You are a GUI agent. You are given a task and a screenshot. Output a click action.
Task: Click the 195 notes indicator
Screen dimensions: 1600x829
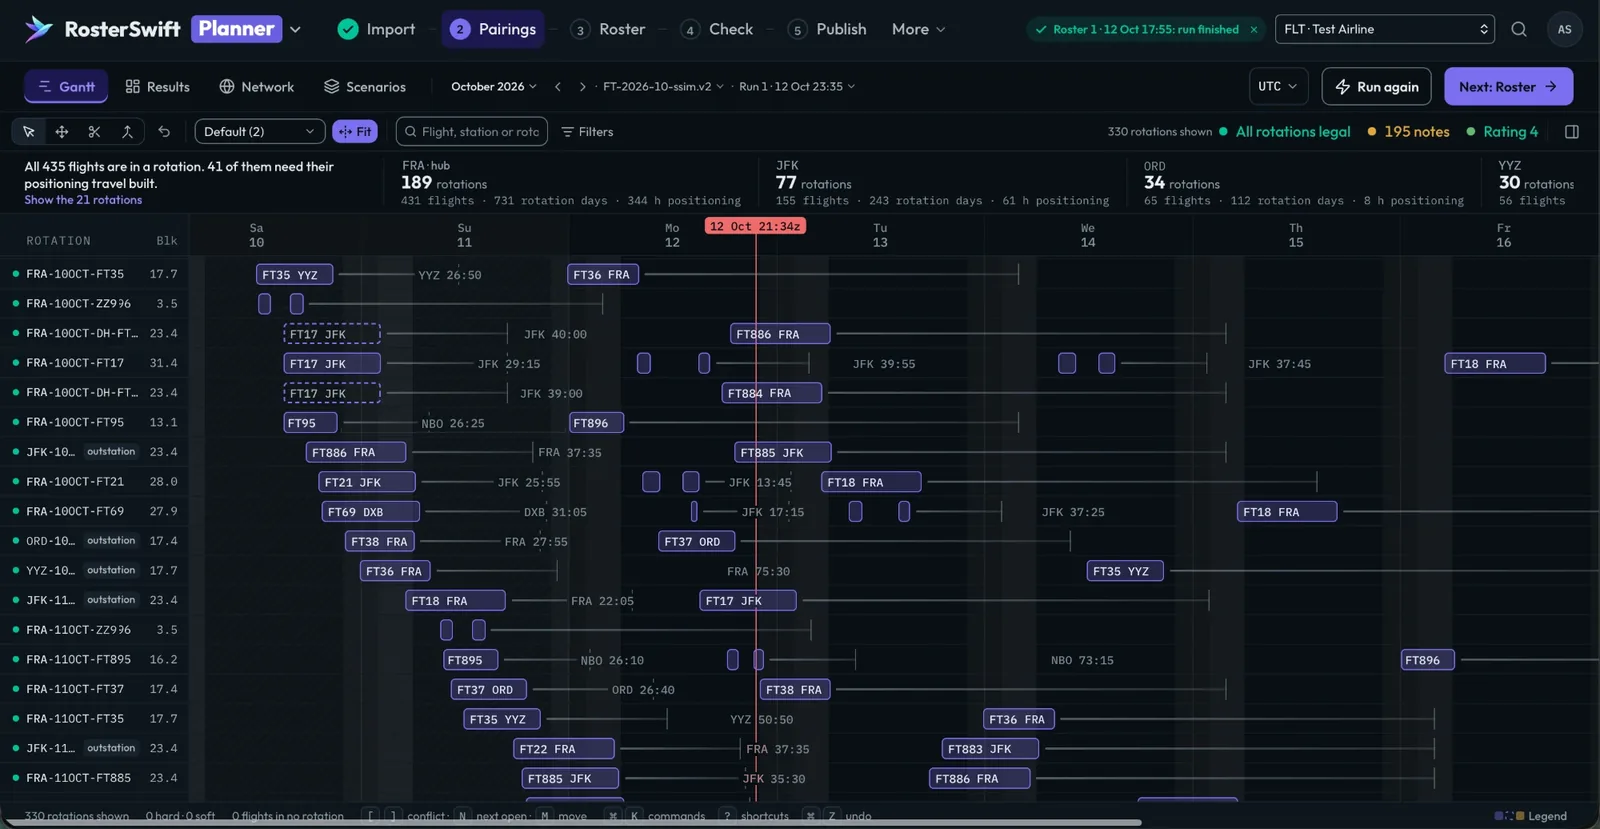pyautogui.click(x=1408, y=131)
